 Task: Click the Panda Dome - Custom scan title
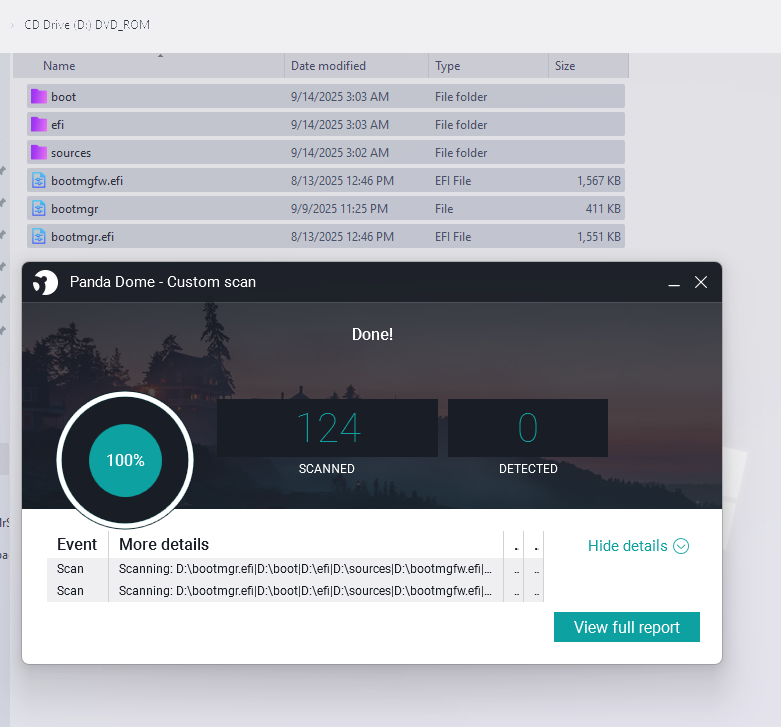[x=163, y=282]
